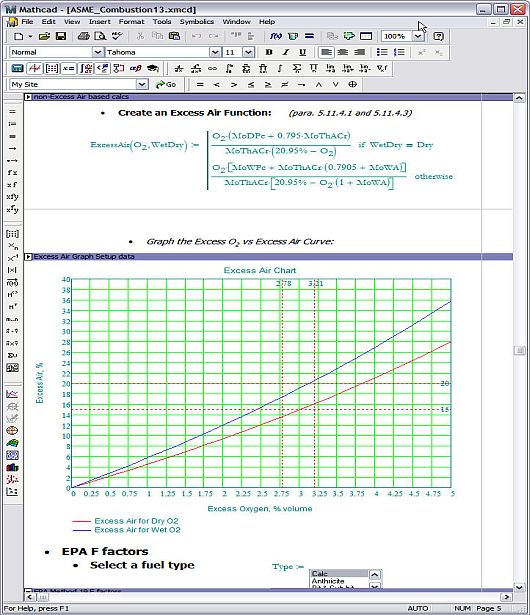Click horizontal scrollbar right arrow
530x615 pixels.
[x=506, y=597]
